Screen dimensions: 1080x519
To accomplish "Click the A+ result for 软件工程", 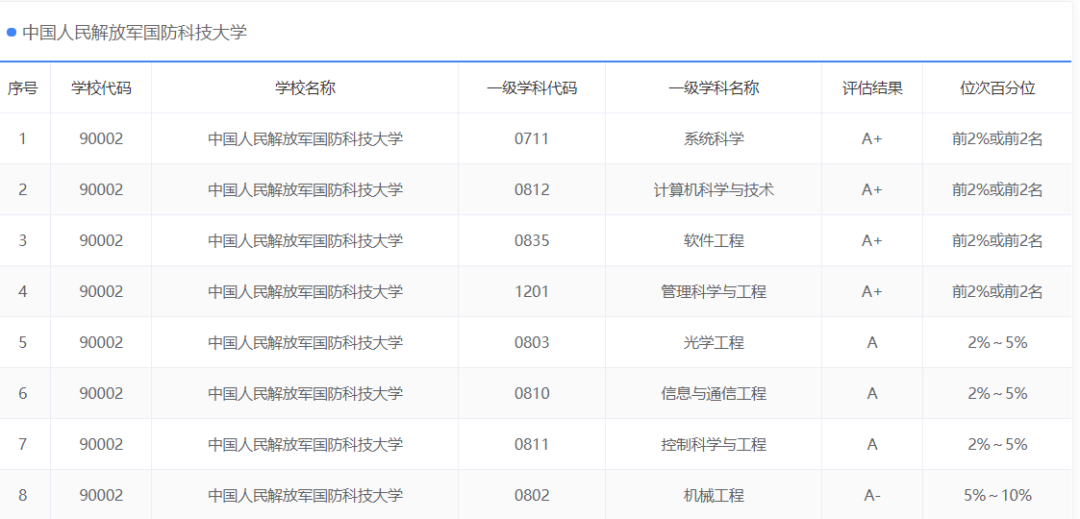I will click(872, 241).
